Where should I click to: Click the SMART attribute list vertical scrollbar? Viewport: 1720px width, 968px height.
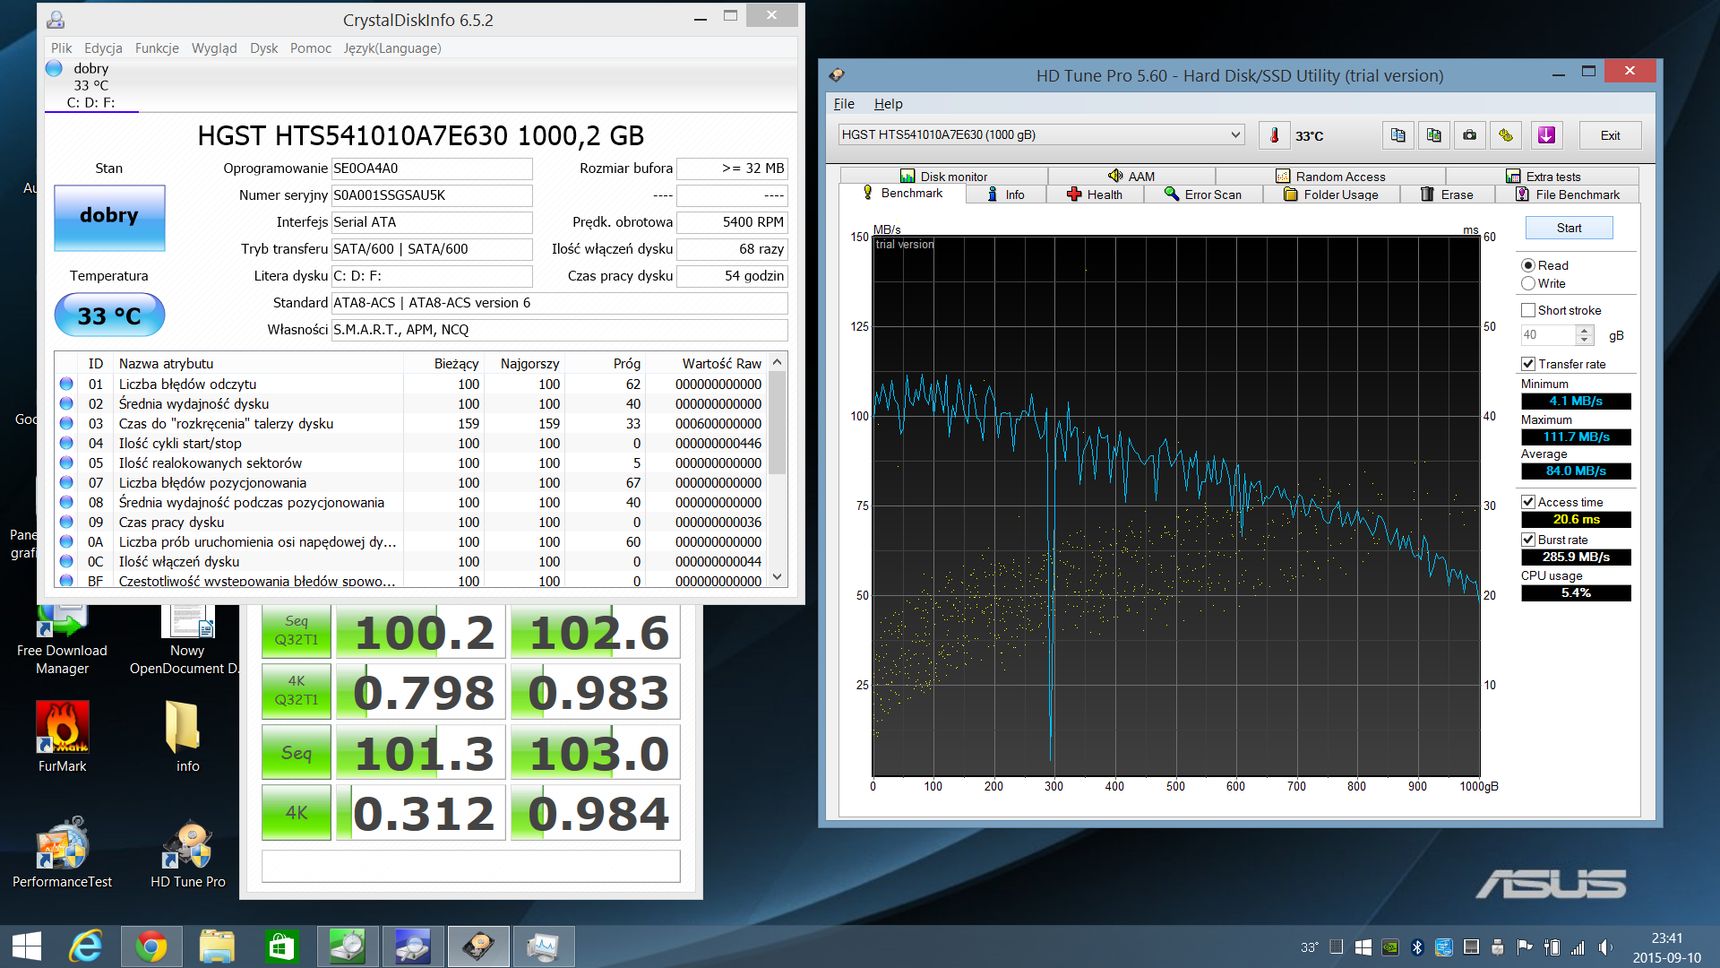click(778, 468)
